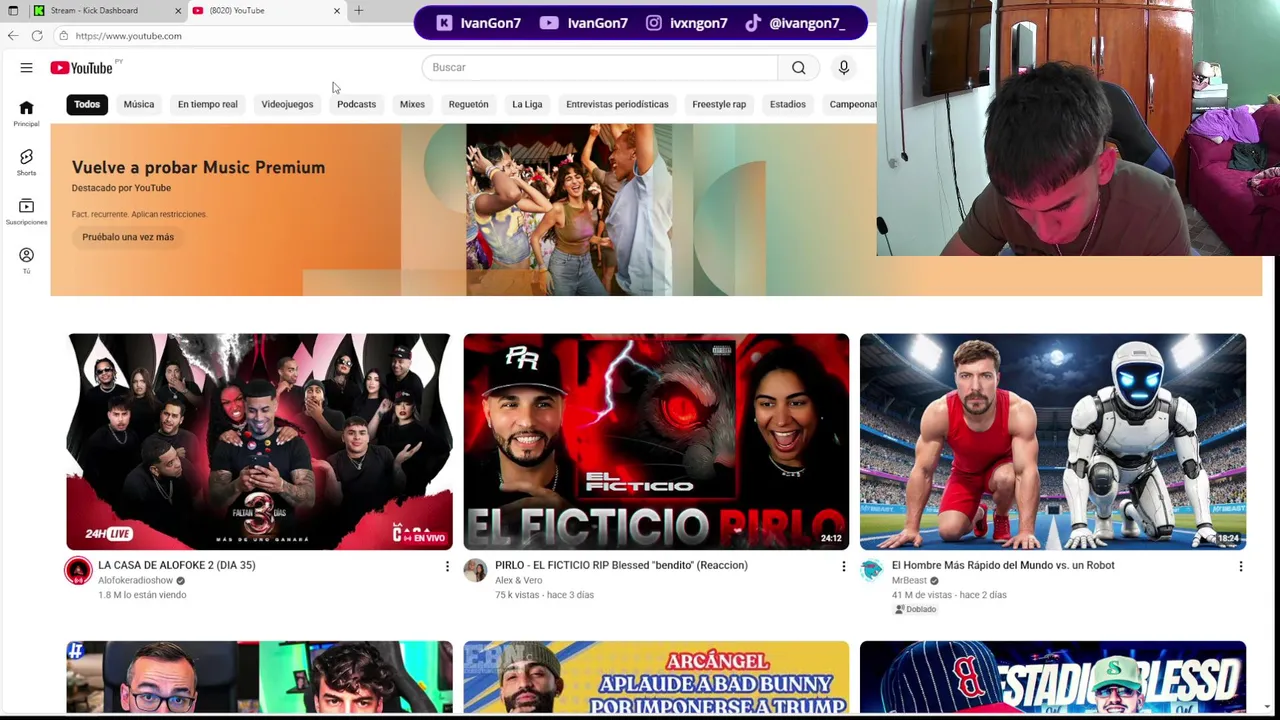Viewport: 1280px width, 720px height.
Task: Click in the Buscar search field
Action: [600, 67]
